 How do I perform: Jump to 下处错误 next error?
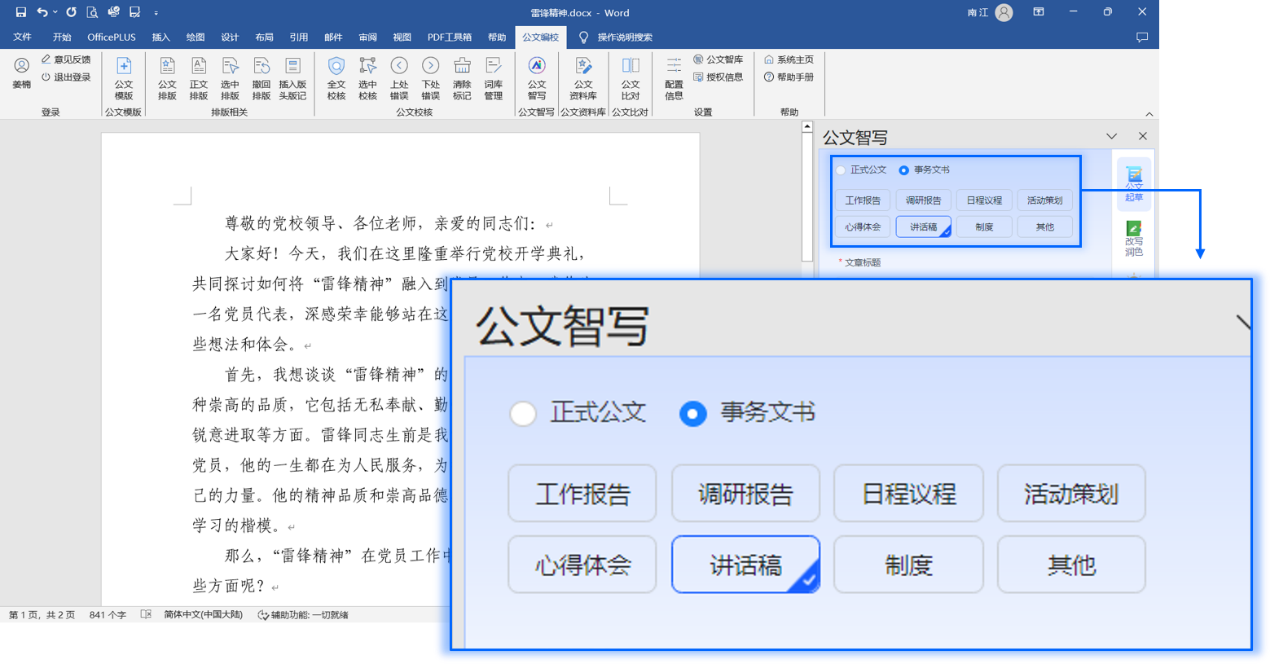pyautogui.click(x=430, y=78)
